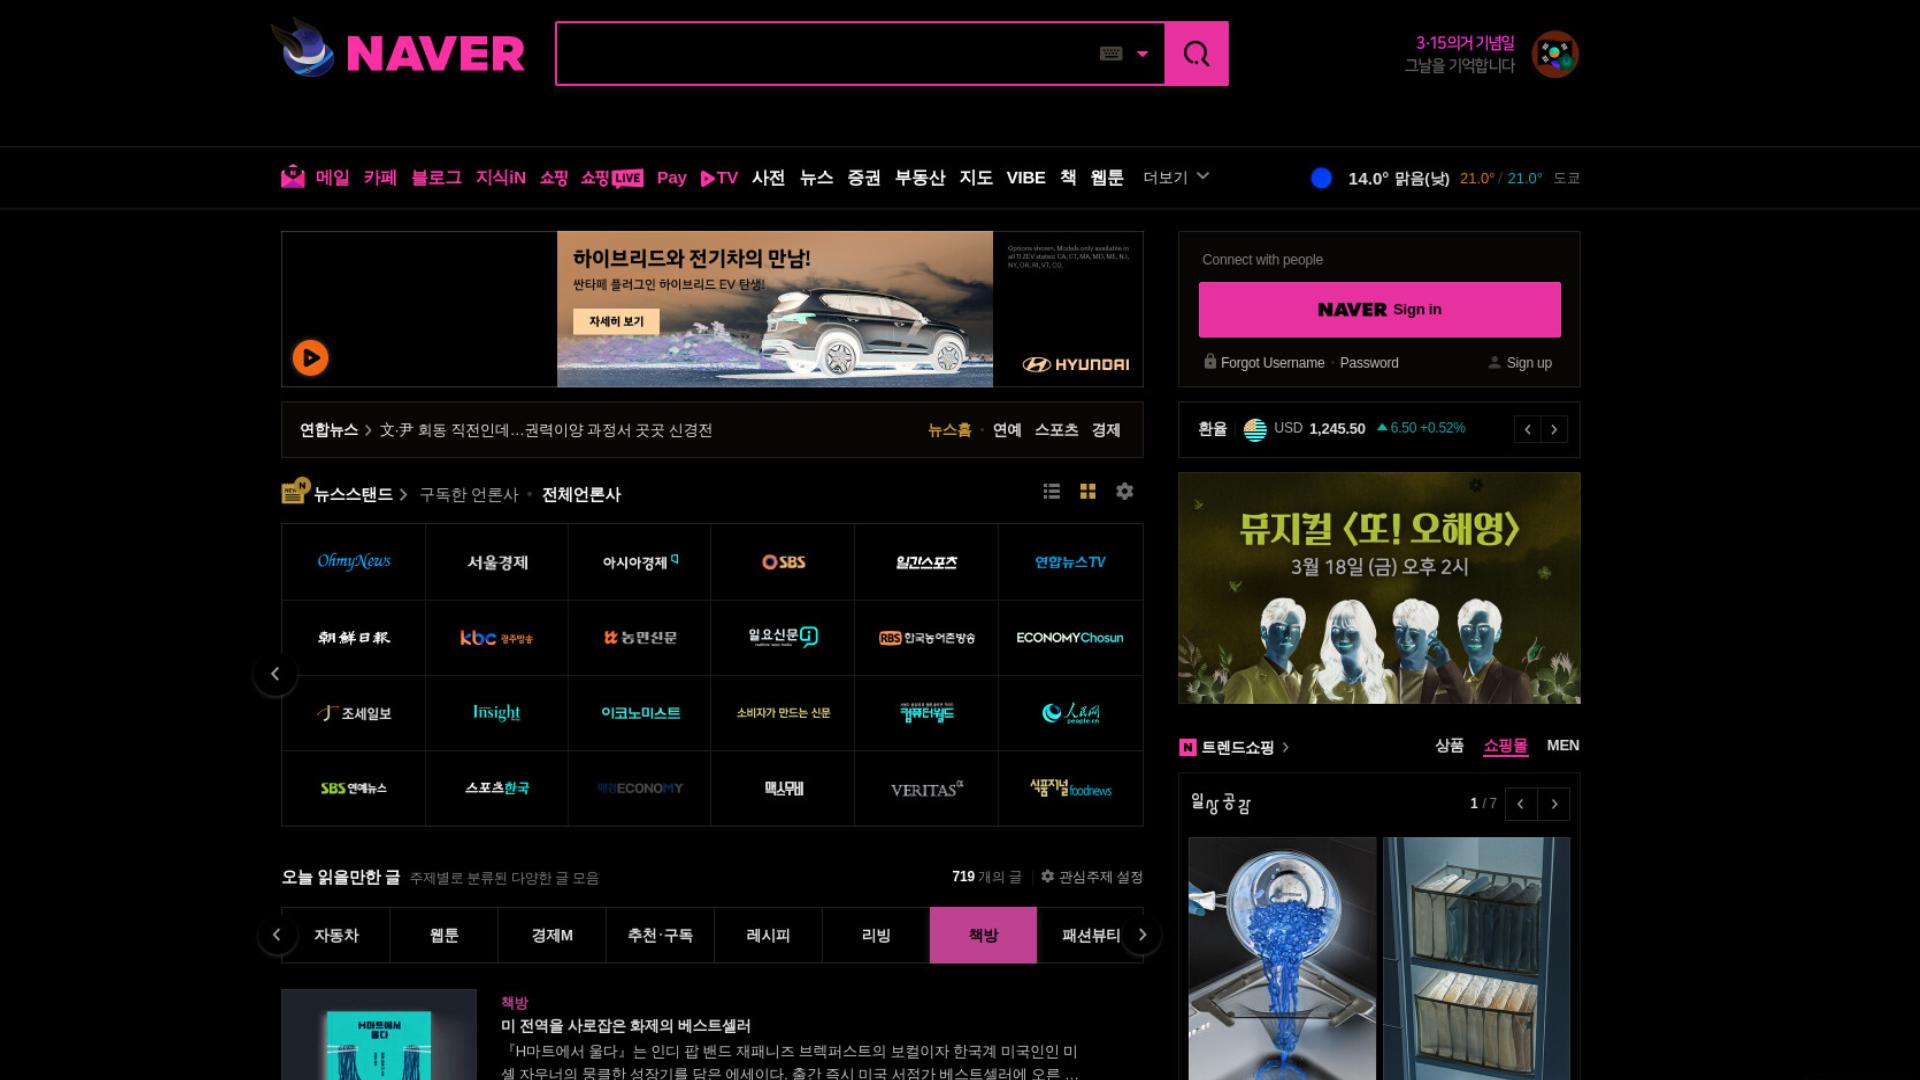Go to next 일상공감 shopping page
The width and height of the screenshot is (1920, 1080).
(x=1554, y=804)
